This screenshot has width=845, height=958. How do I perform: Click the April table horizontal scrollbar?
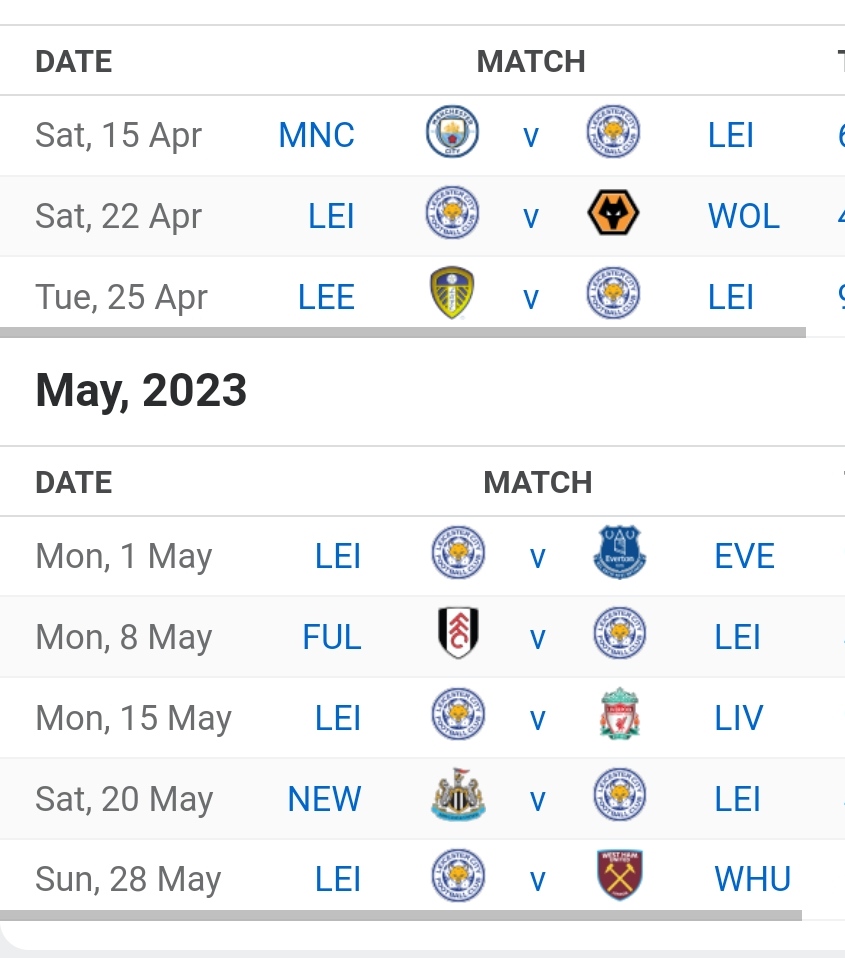point(402,332)
